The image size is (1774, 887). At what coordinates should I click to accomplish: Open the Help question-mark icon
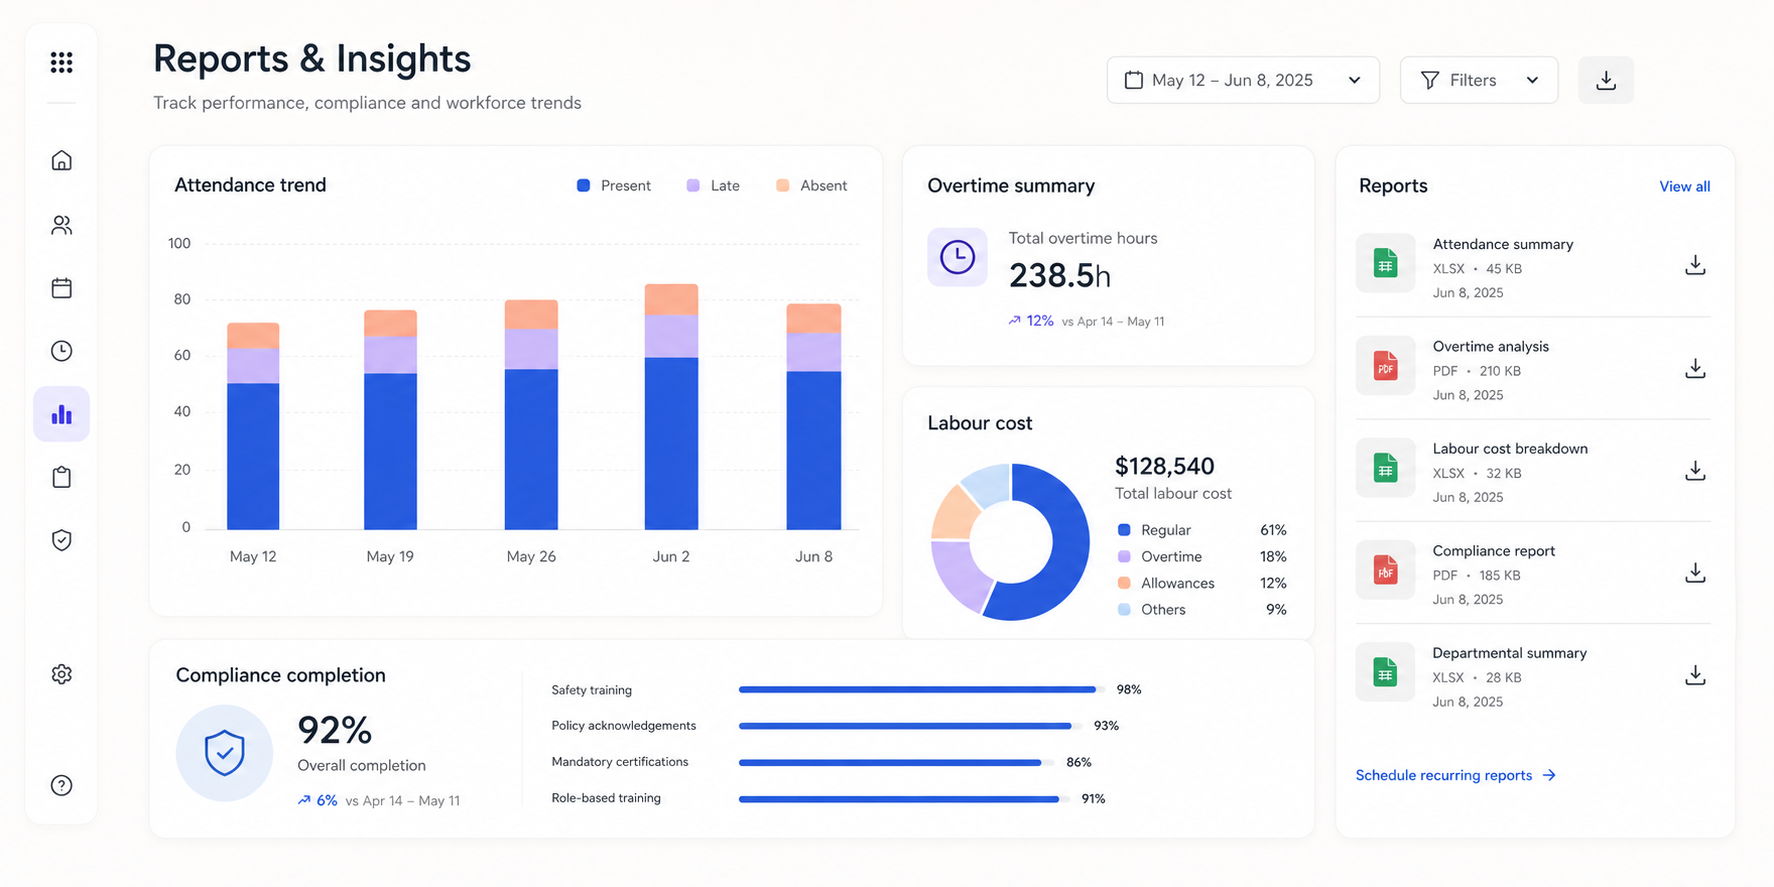pyautogui.click(x=61, y=785)
